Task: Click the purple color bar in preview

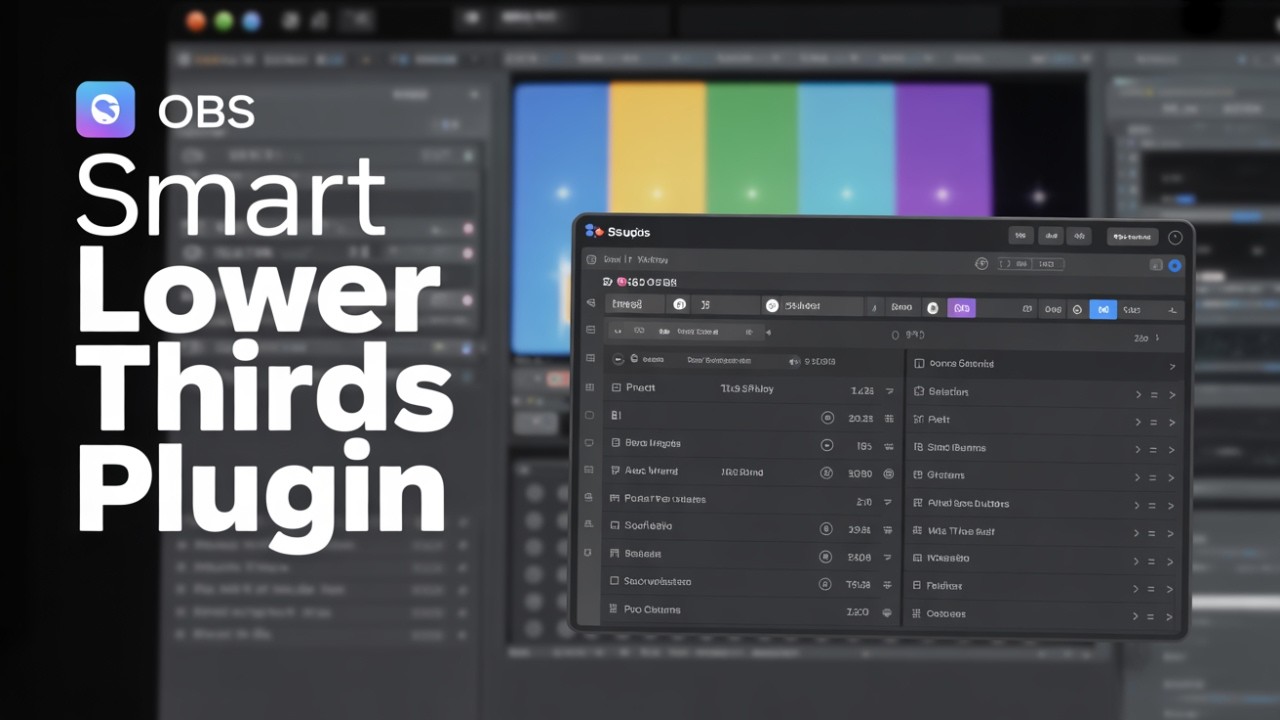Action: tap(943, 150)
